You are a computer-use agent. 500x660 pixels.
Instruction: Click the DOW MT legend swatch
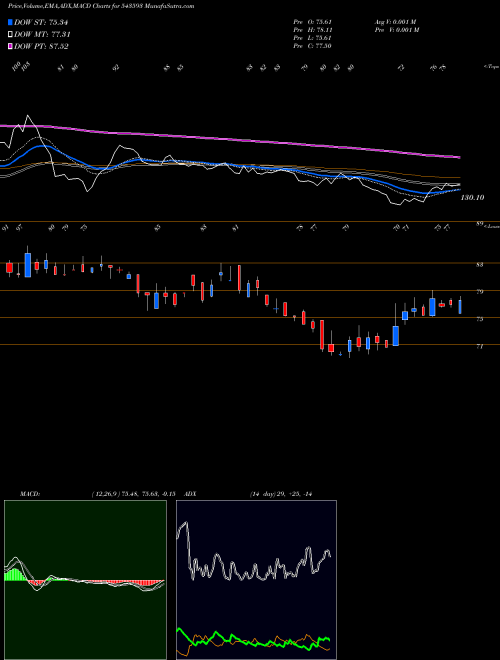[10, 35]
